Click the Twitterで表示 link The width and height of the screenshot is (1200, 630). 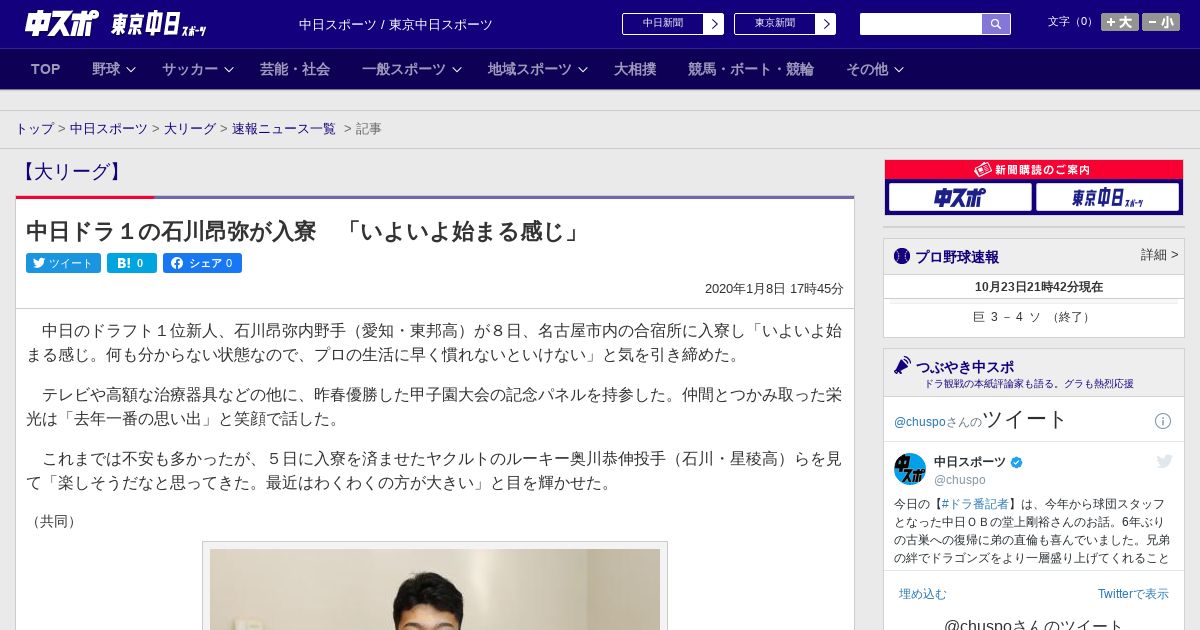click(x=1133, y=594)
